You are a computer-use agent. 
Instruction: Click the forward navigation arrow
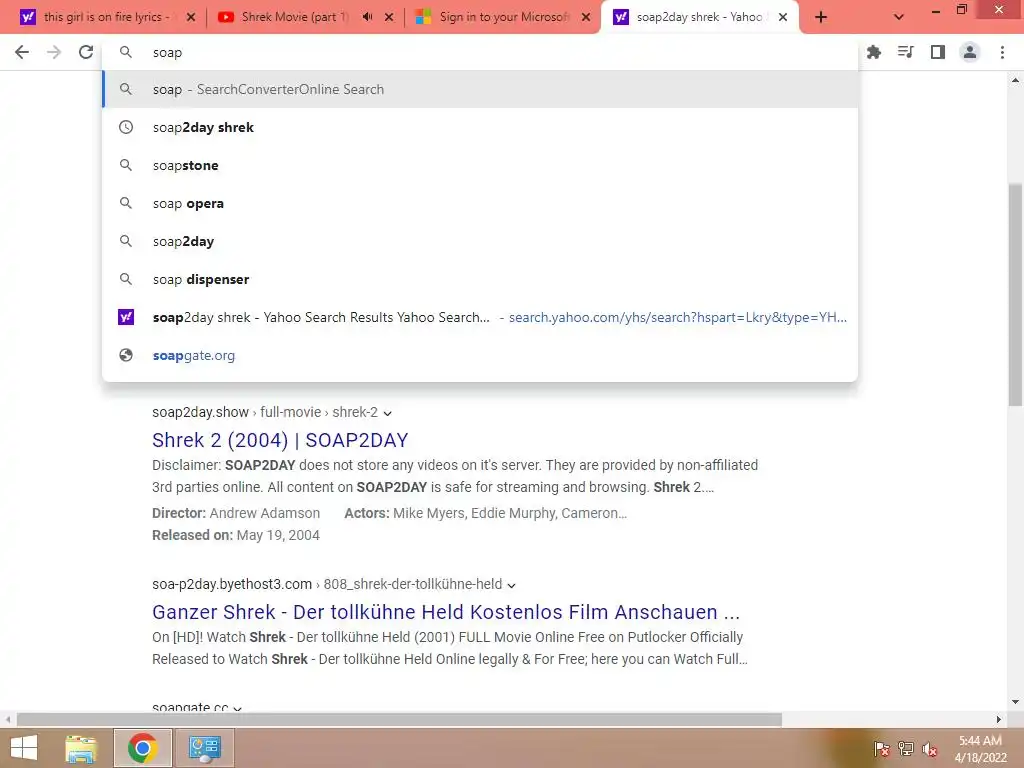54,52
